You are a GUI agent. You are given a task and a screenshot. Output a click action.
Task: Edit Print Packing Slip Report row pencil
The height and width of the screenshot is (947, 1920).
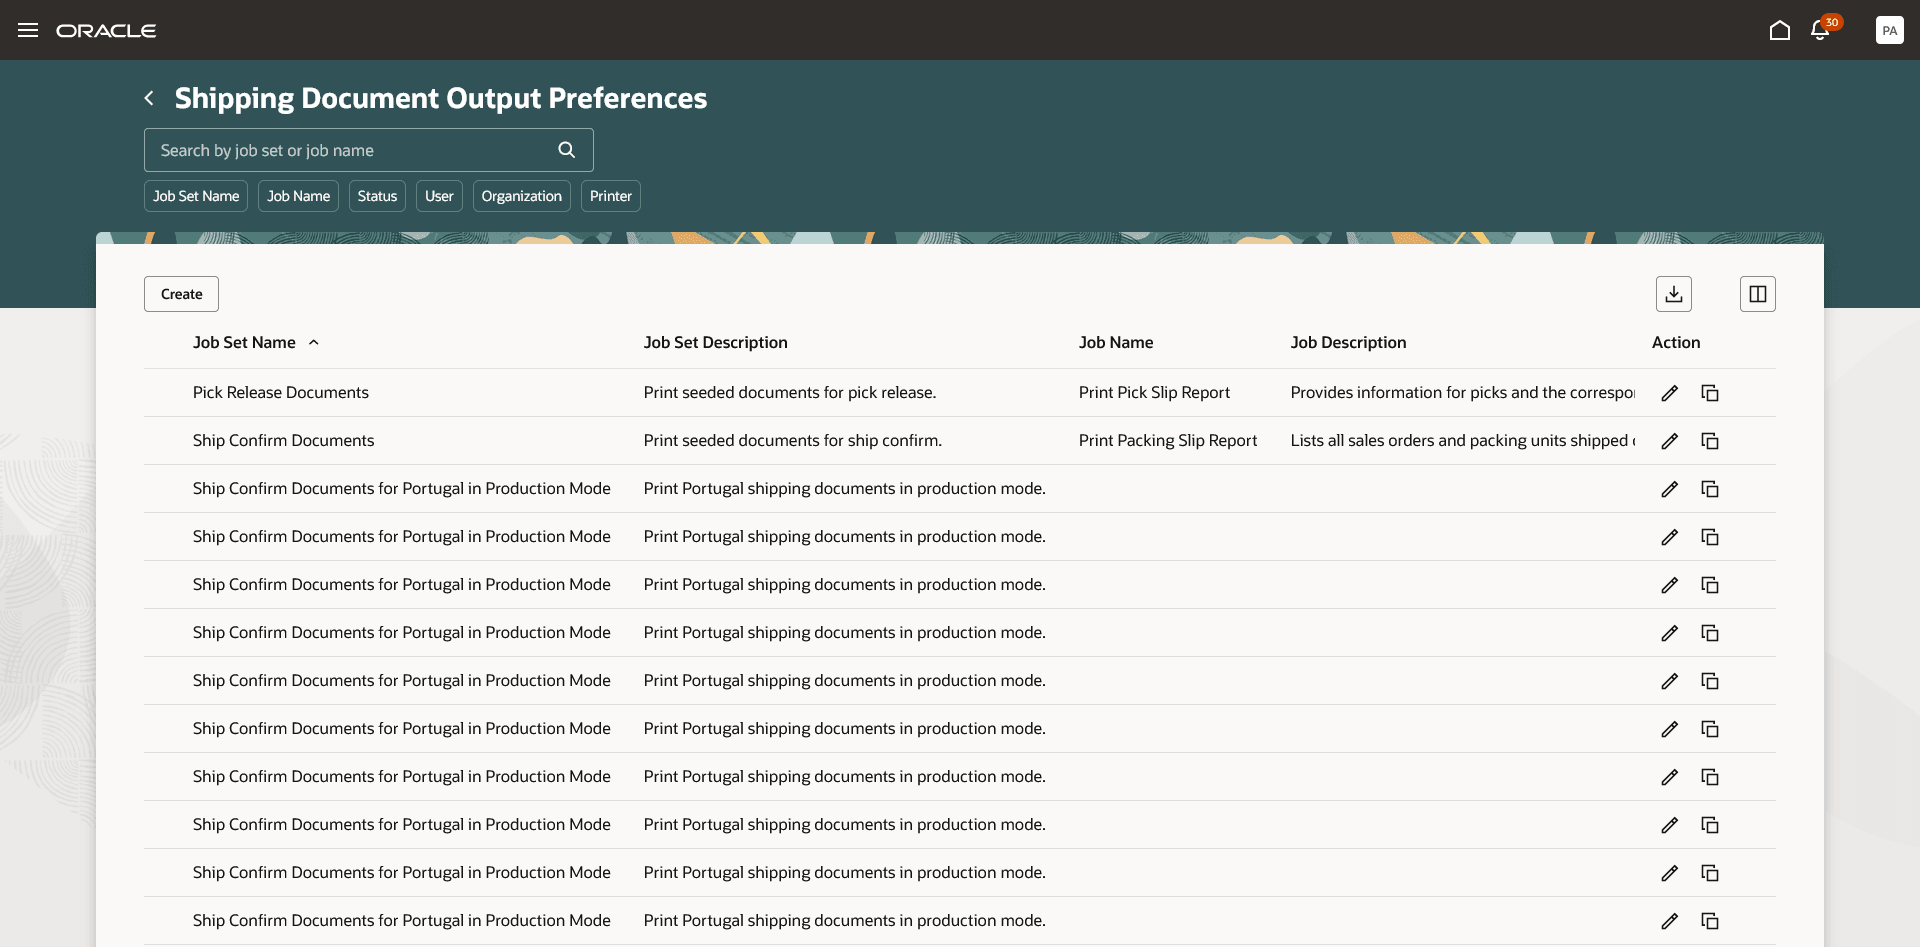coord(1669,440)
